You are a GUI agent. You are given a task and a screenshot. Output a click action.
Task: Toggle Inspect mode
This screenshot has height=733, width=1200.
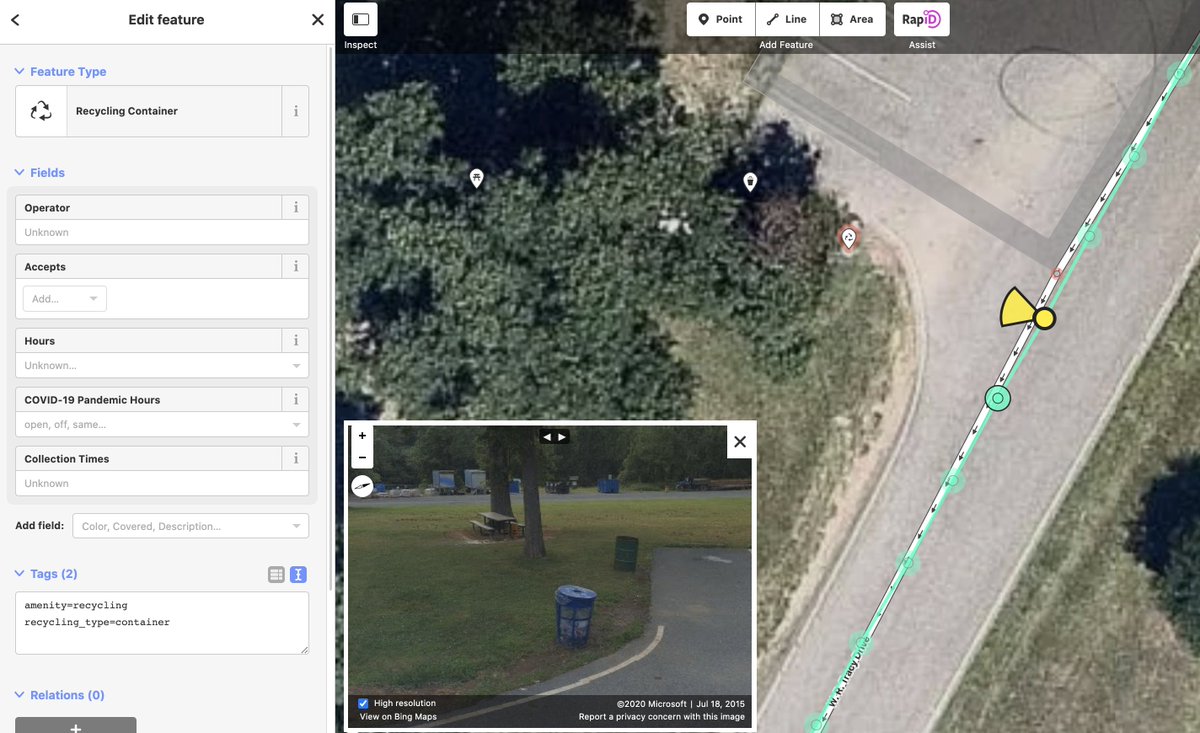(360, 19)
